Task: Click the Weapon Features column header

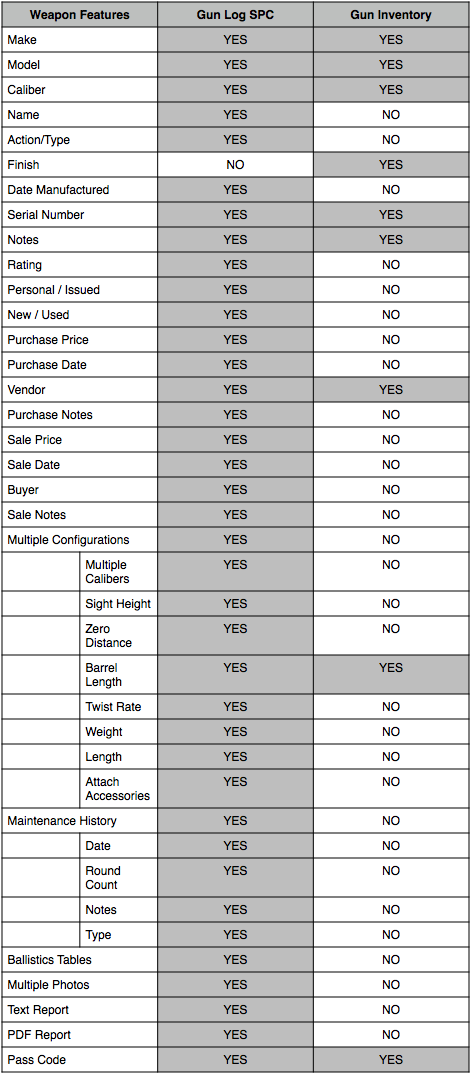Action: click(x=79, y=14)
